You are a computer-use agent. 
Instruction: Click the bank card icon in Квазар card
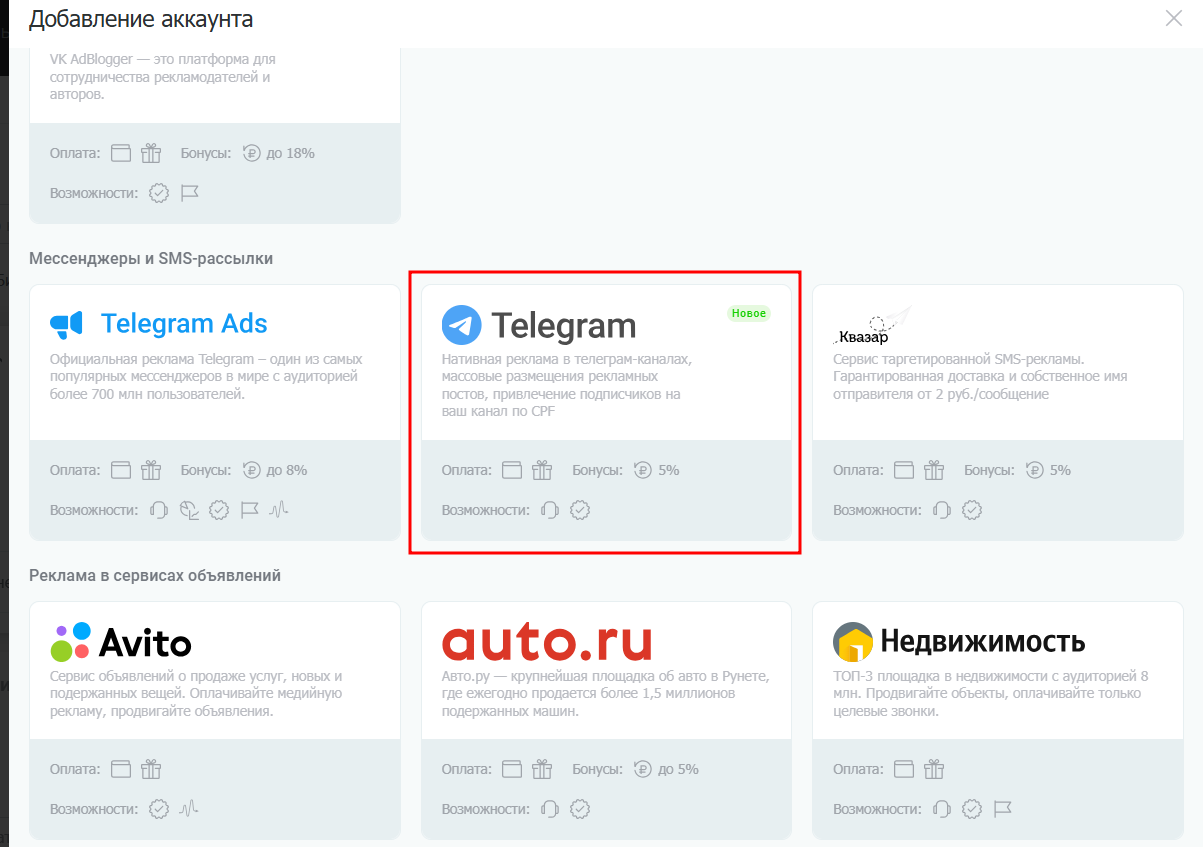(904, 470)
